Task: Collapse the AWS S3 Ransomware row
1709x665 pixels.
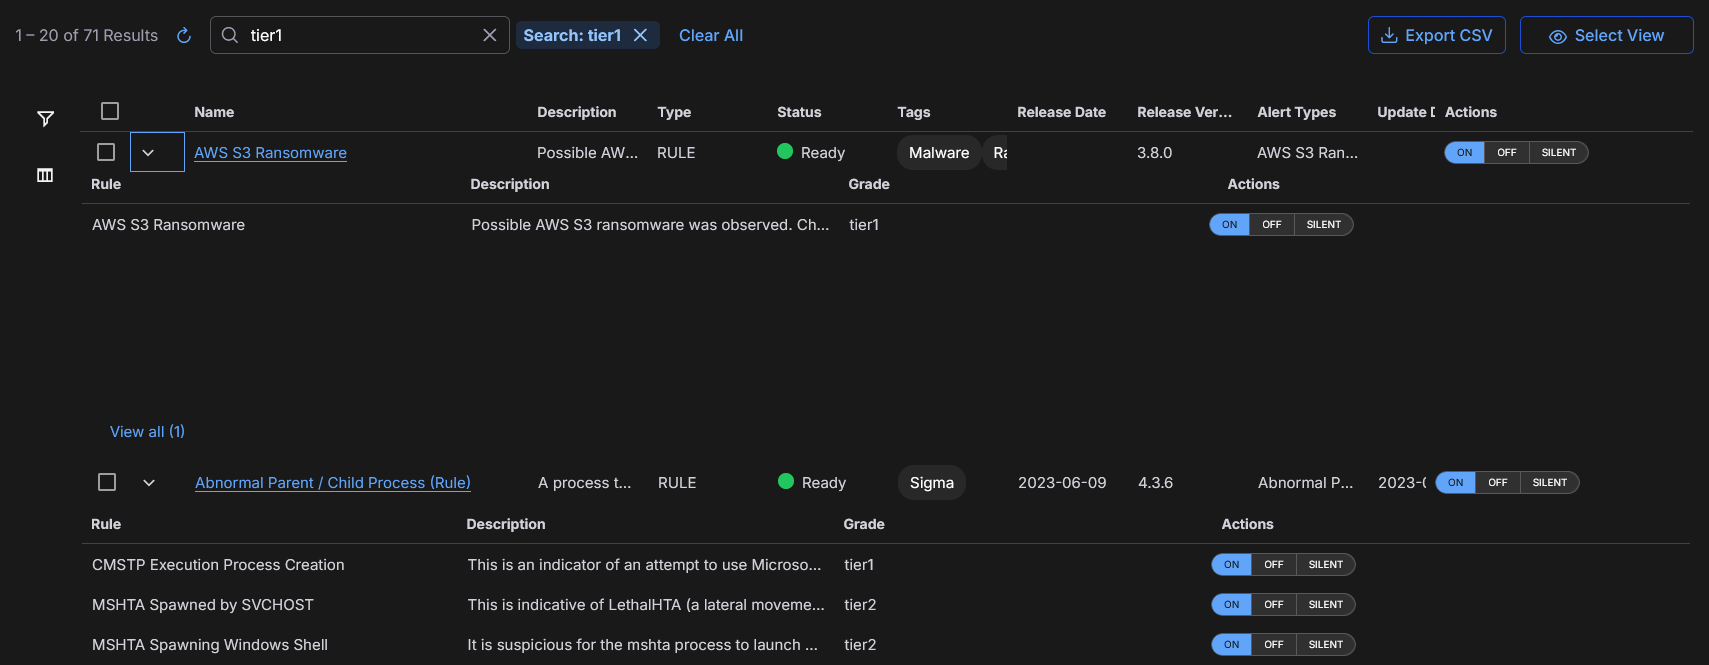Action: [148, 153]
